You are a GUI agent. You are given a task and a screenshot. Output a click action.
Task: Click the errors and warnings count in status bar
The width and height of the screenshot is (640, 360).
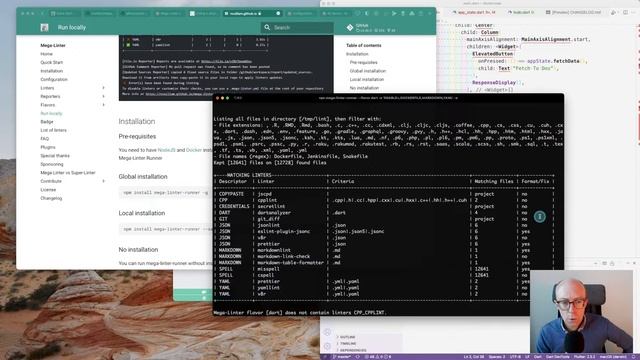pyautogui.click(x=378, y=357)
